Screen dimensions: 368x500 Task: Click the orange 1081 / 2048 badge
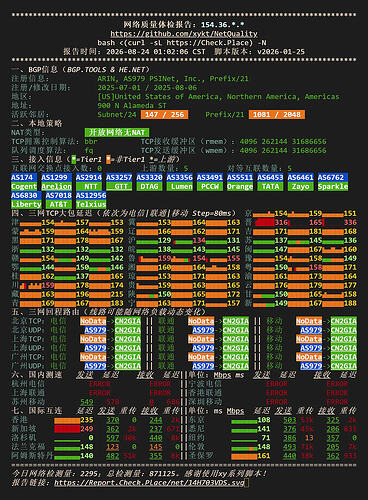pyautogui.click(x=277, y=115)
